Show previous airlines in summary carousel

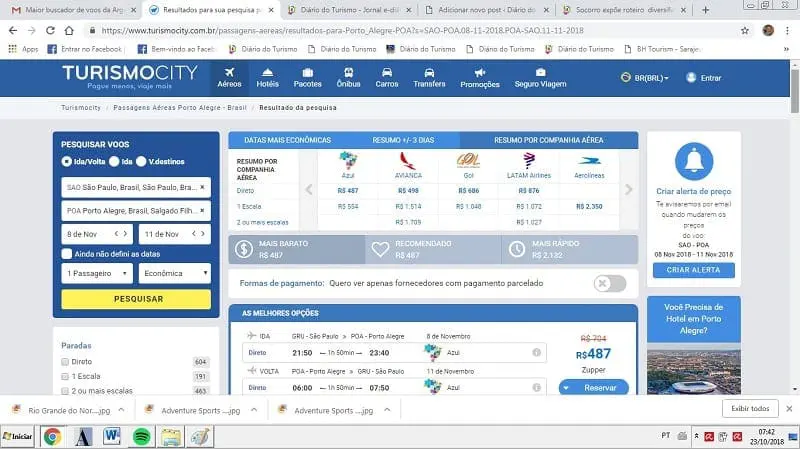309,190
